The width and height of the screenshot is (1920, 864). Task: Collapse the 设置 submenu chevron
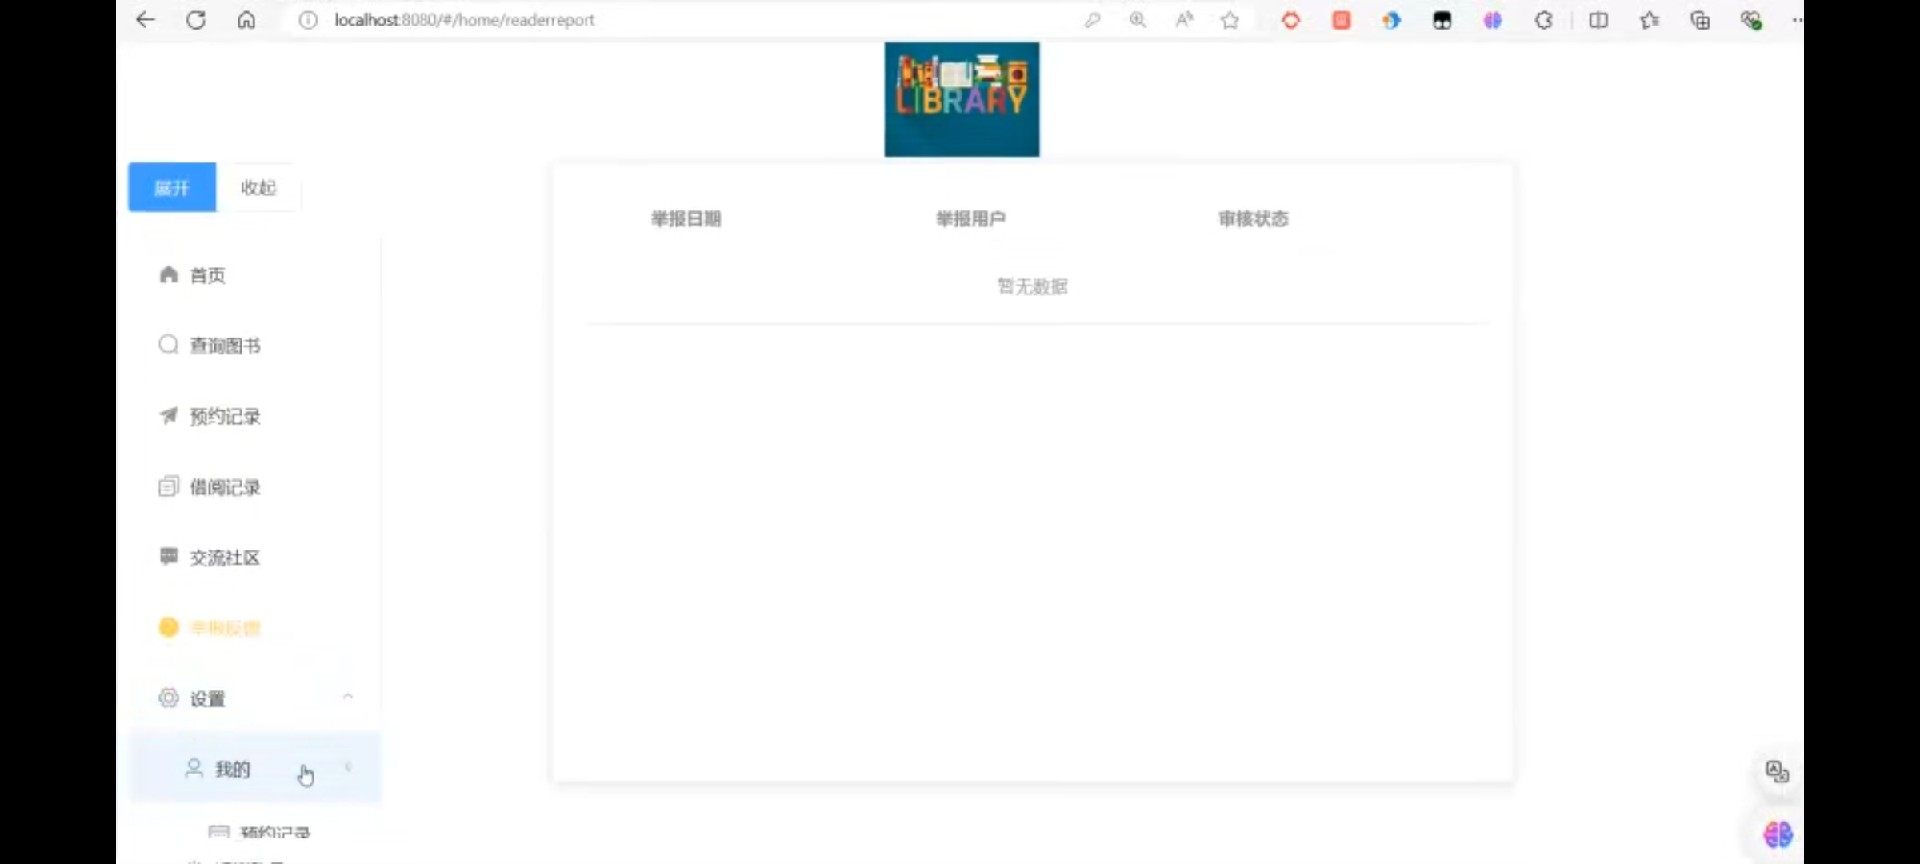pos(348,697)
